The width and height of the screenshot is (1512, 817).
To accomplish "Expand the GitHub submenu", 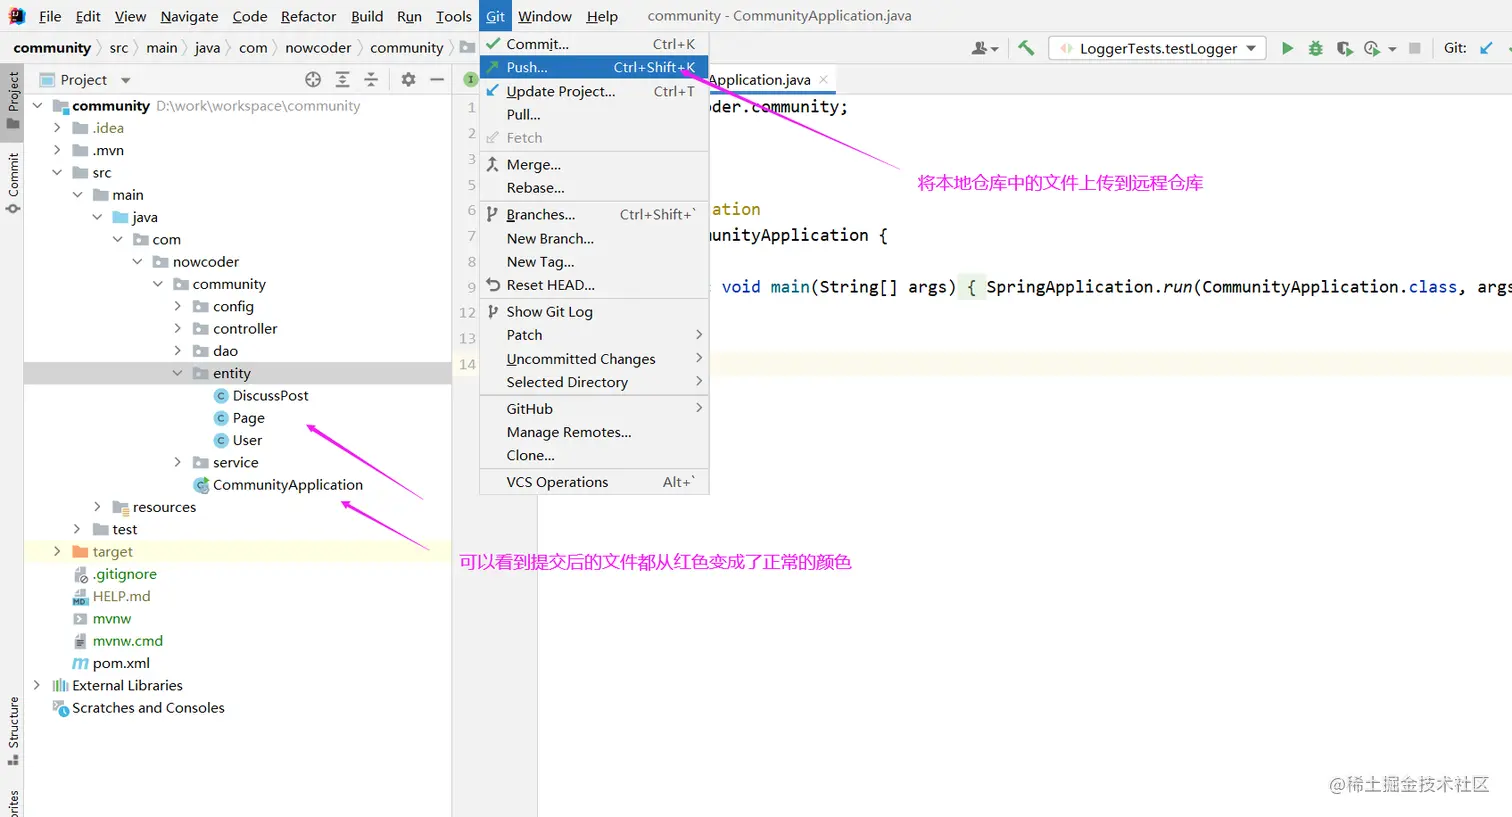I will 594,408.
